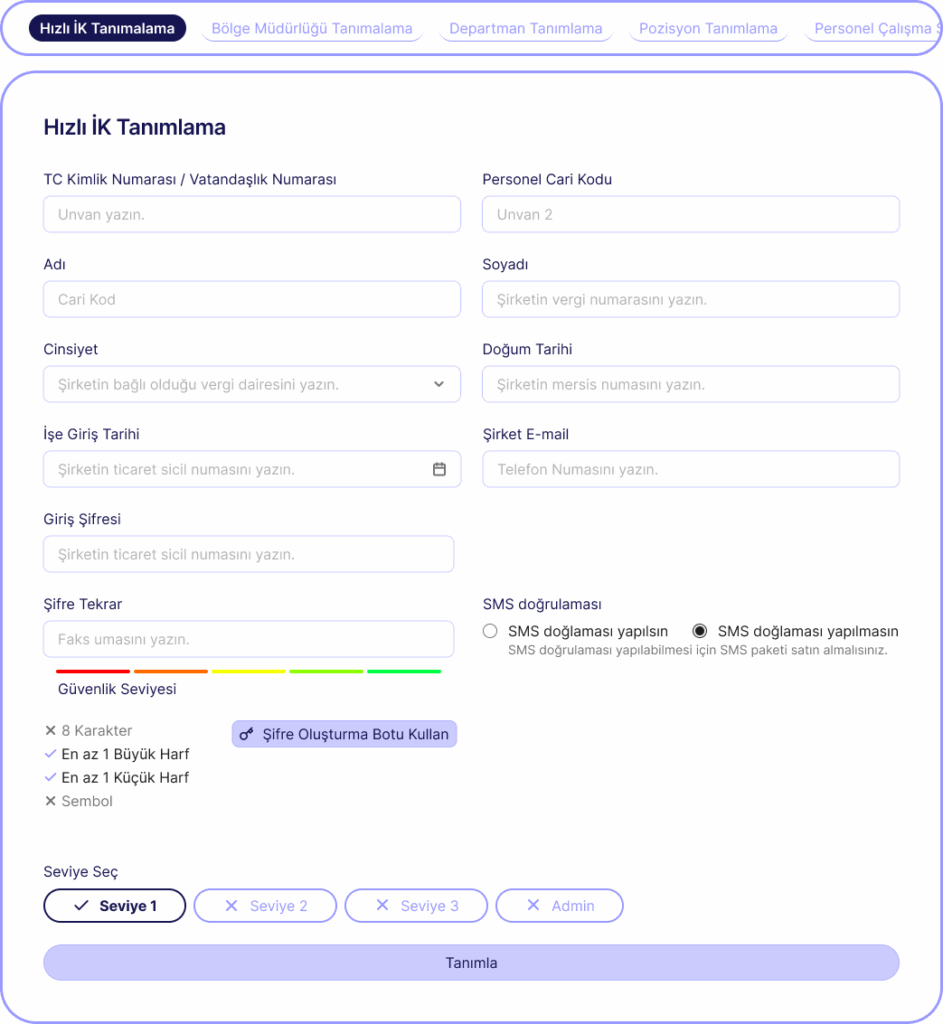Image resolution: width=943 pixels, height=1024 pixels.
Task: Select SMS doğlaması yapılsın radio option
Action: click(490, 631)
